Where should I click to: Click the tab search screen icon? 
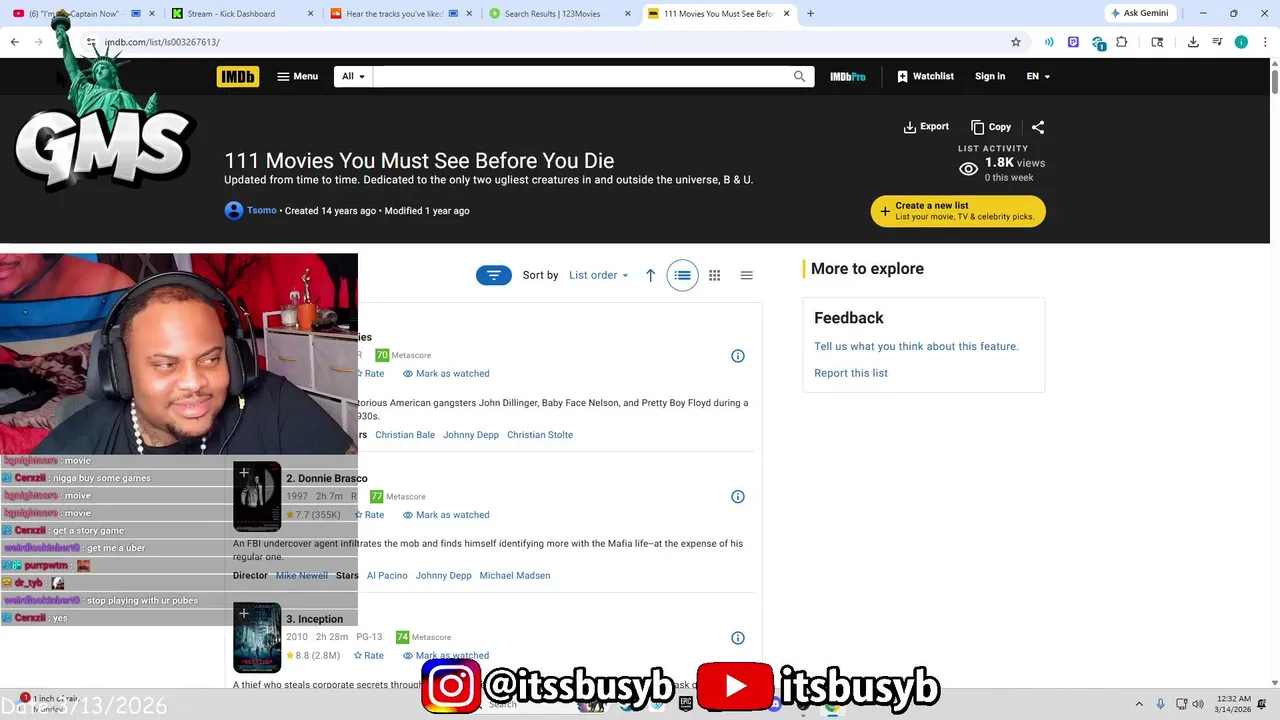(x=1157, y=42)
